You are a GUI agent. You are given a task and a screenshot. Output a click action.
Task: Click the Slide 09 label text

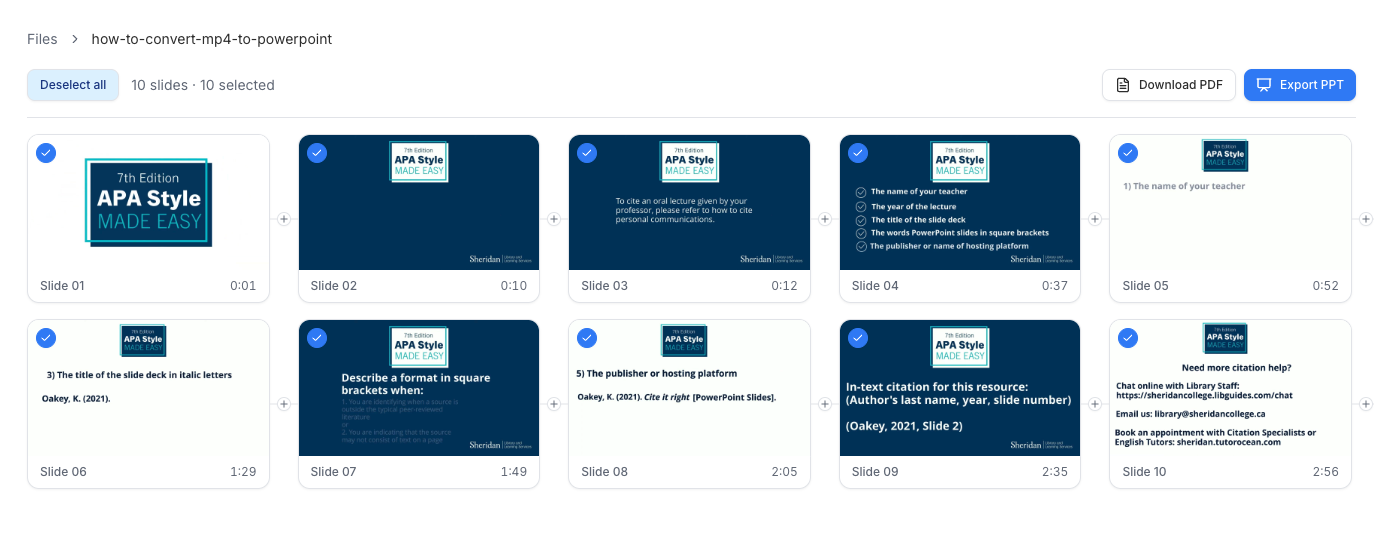(875, 471)
